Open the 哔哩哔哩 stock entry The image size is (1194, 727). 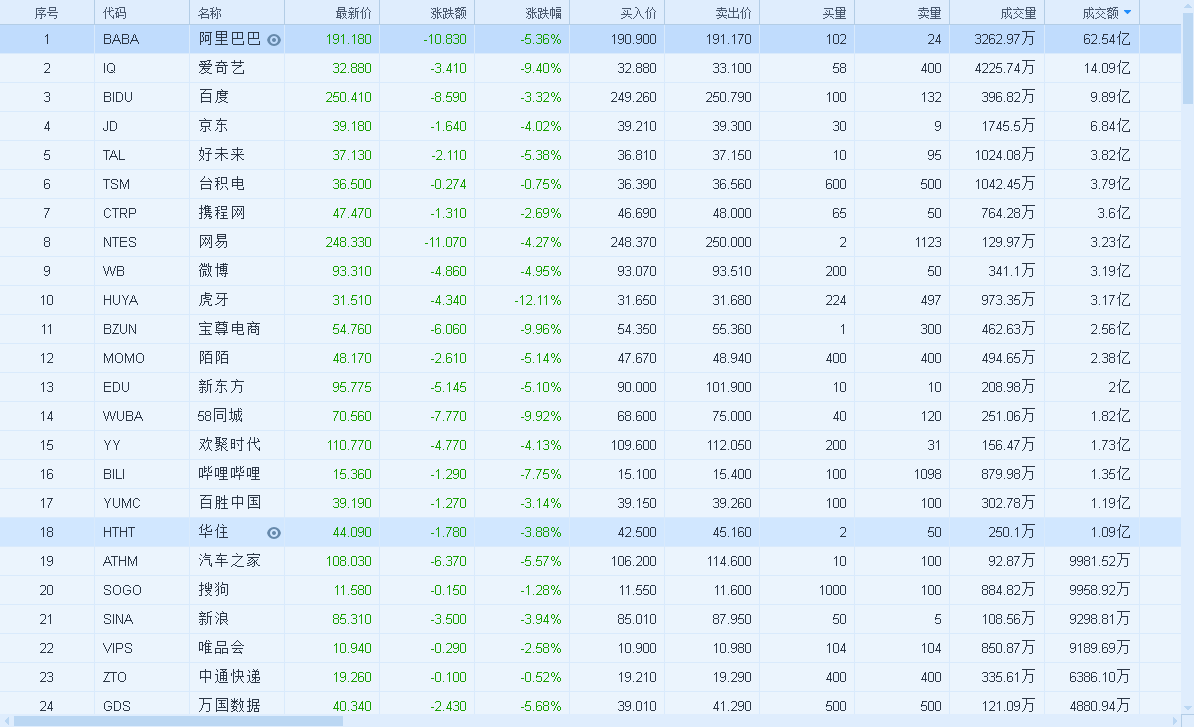(x=229, y=474)
